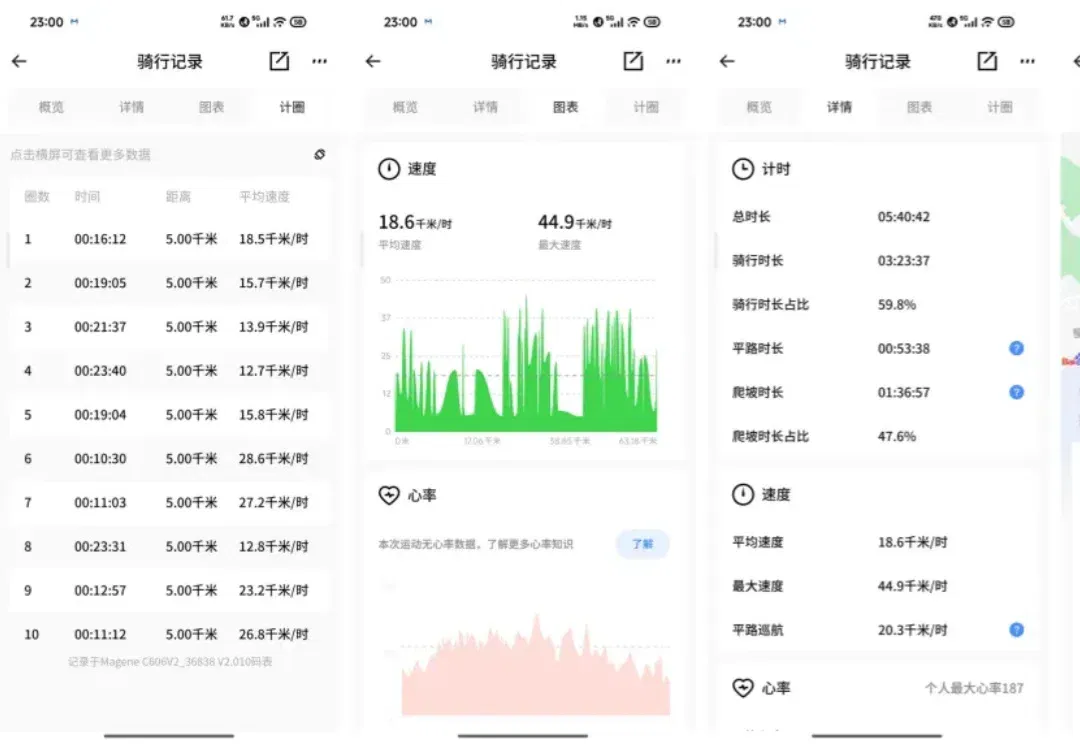Select lap 1 row with 00:16:12

pyautogui.click(x=169, y=239)
